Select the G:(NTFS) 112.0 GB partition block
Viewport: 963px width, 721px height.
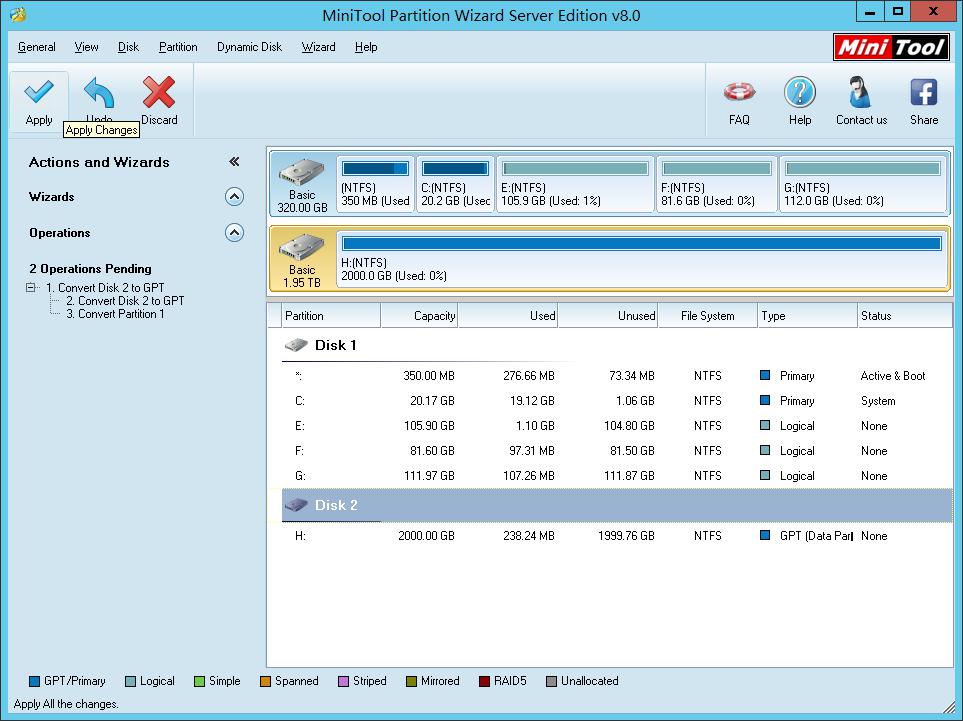[x=862, y=184]
